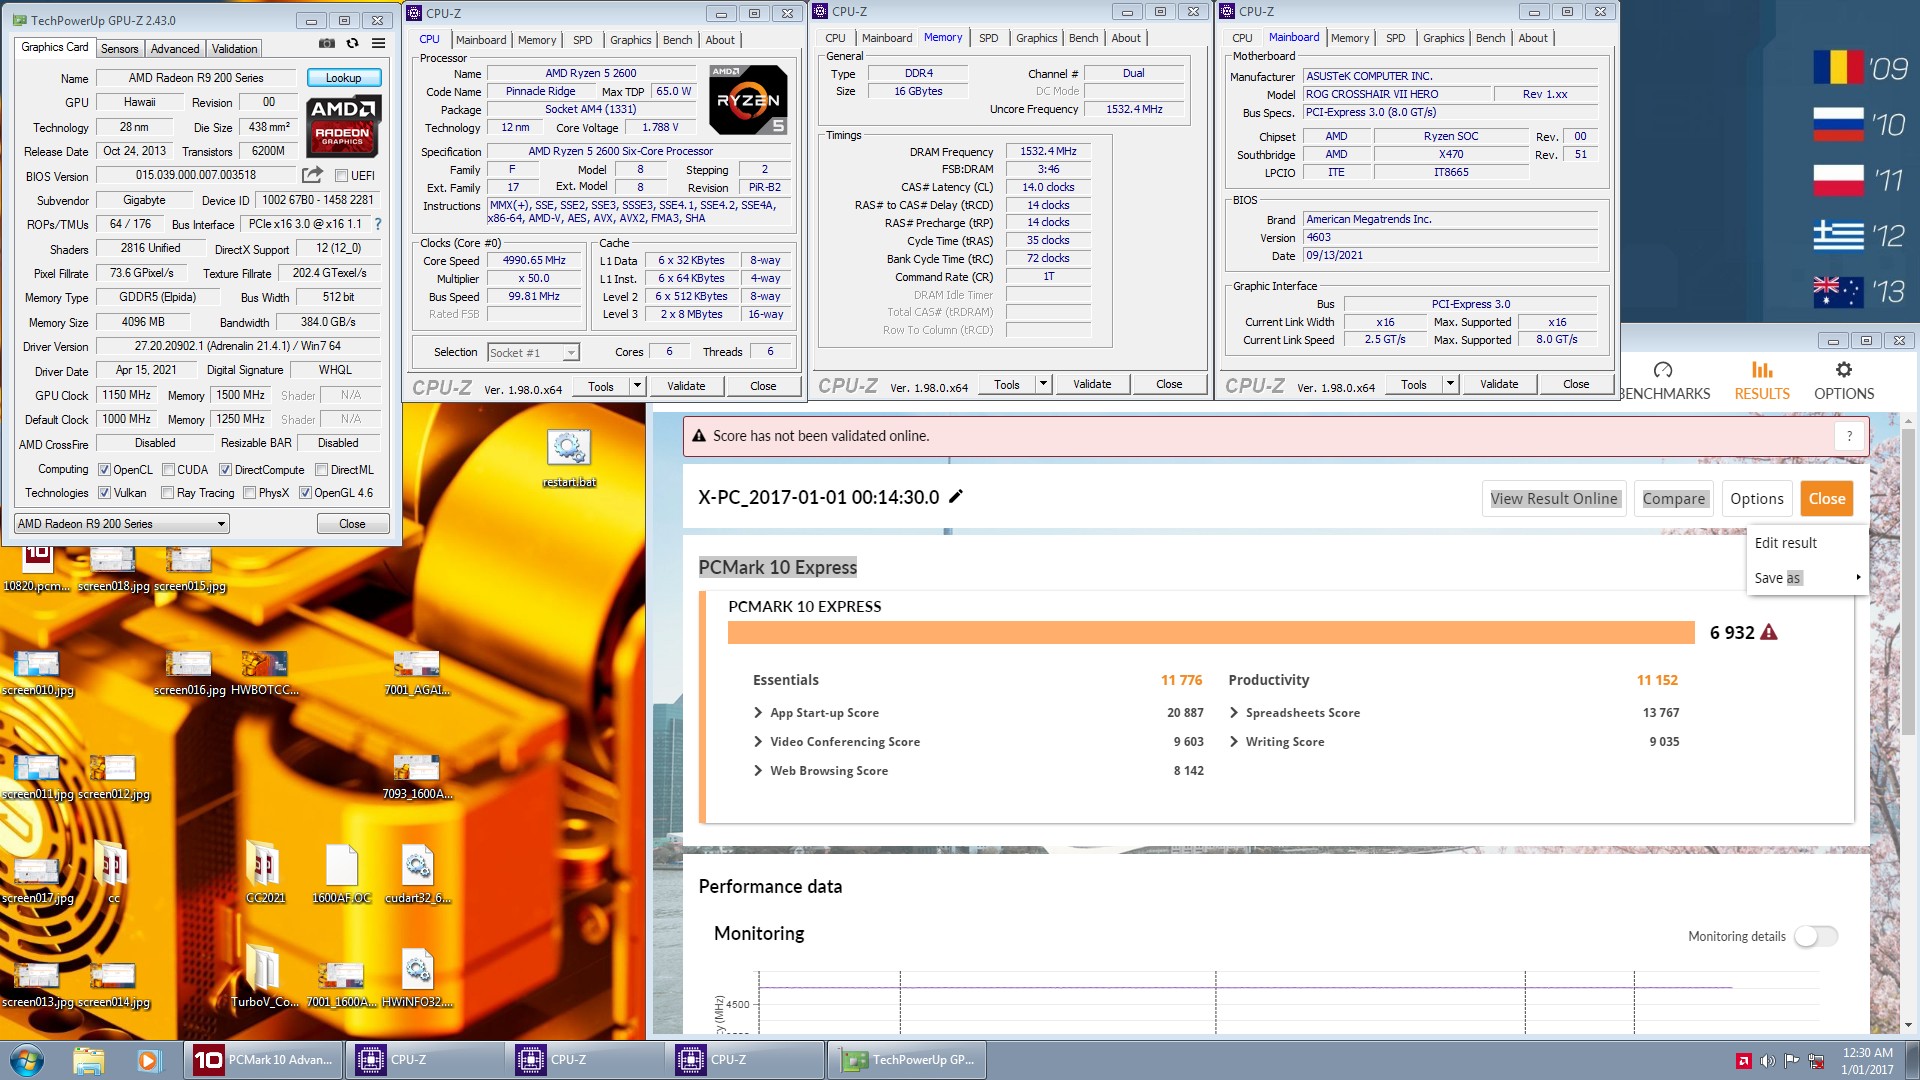Open the PCMark Options gear icon

[1844, 370]
